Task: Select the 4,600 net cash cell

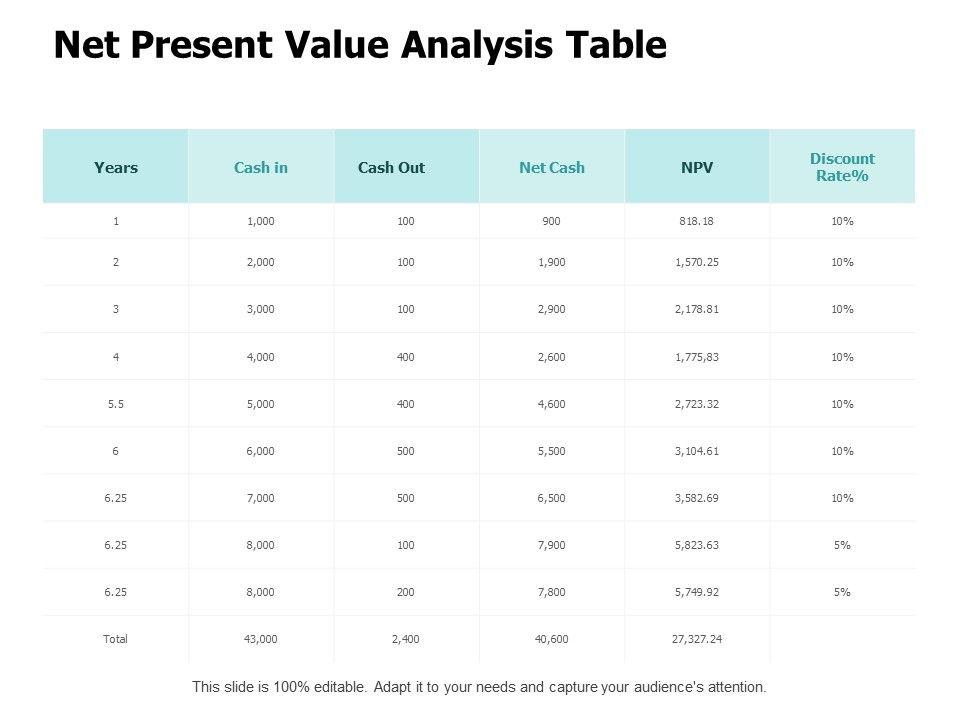Action: click(552, 404)
